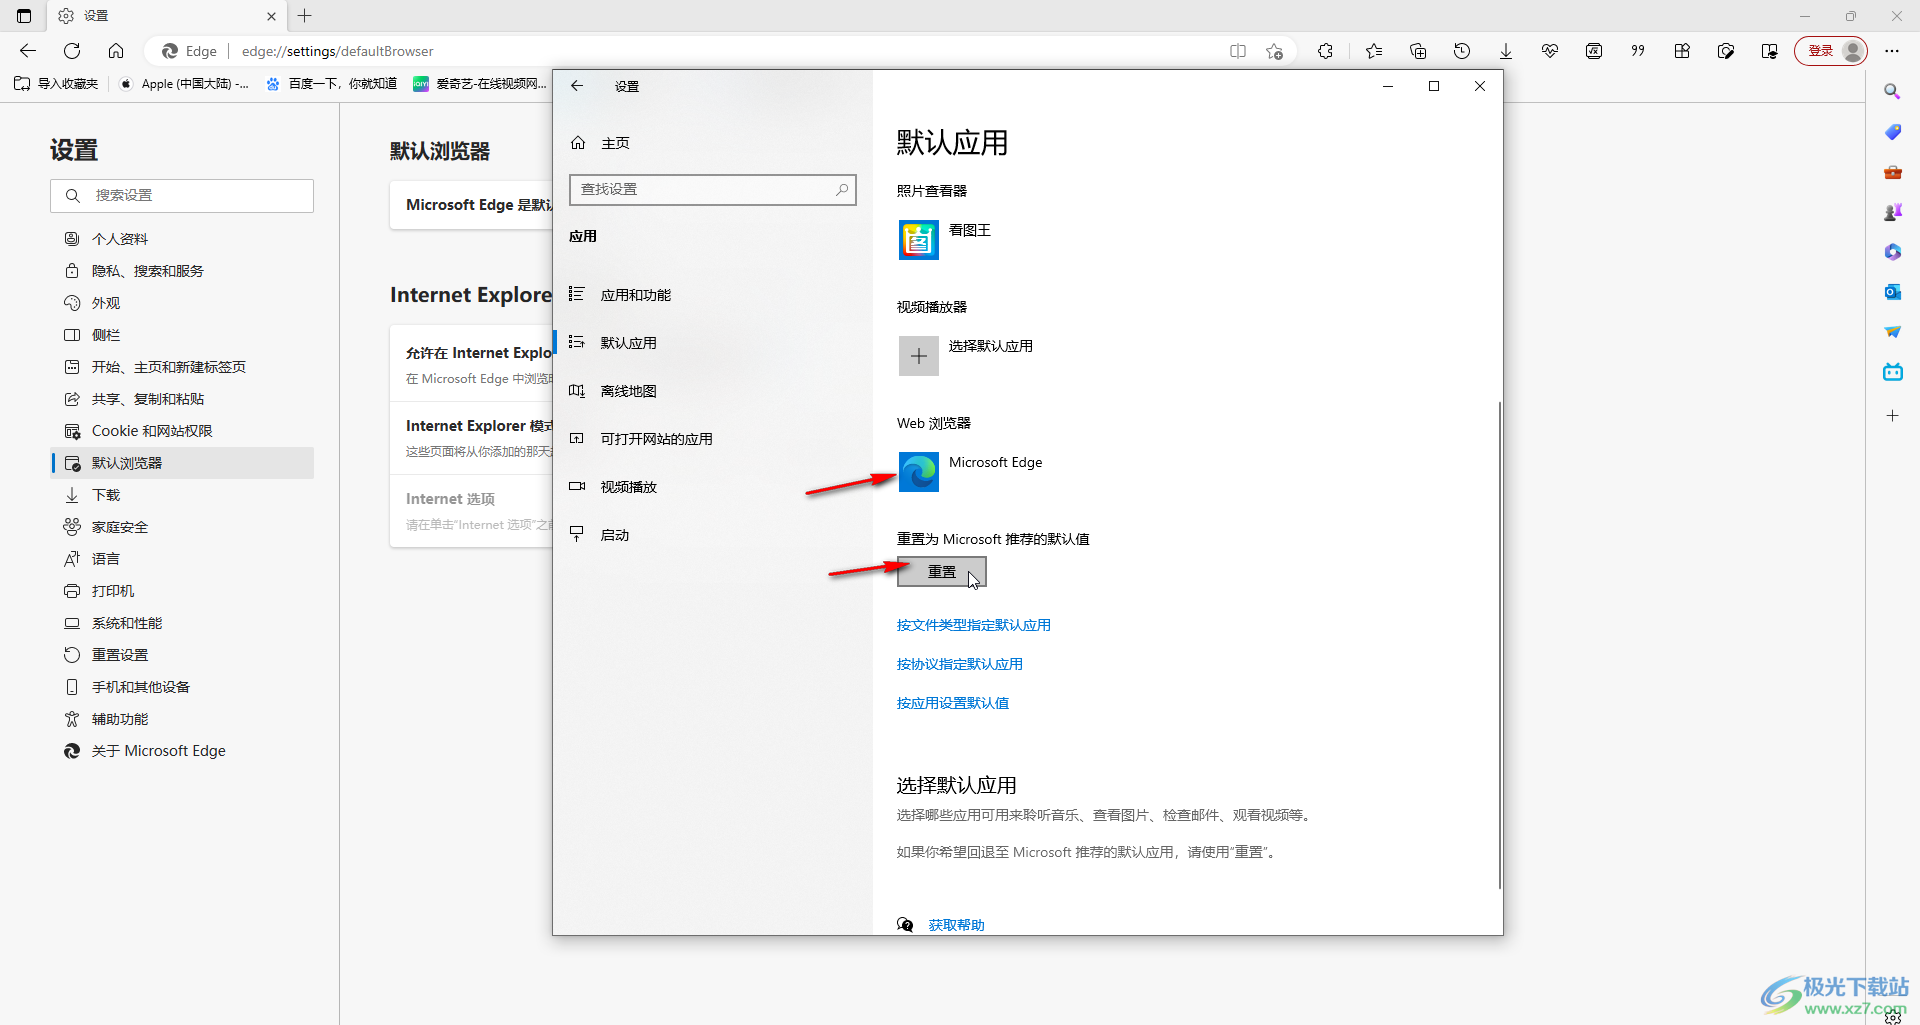Open sidebar Outlook icon
1920x1025 pixels.
point(1892,292)
